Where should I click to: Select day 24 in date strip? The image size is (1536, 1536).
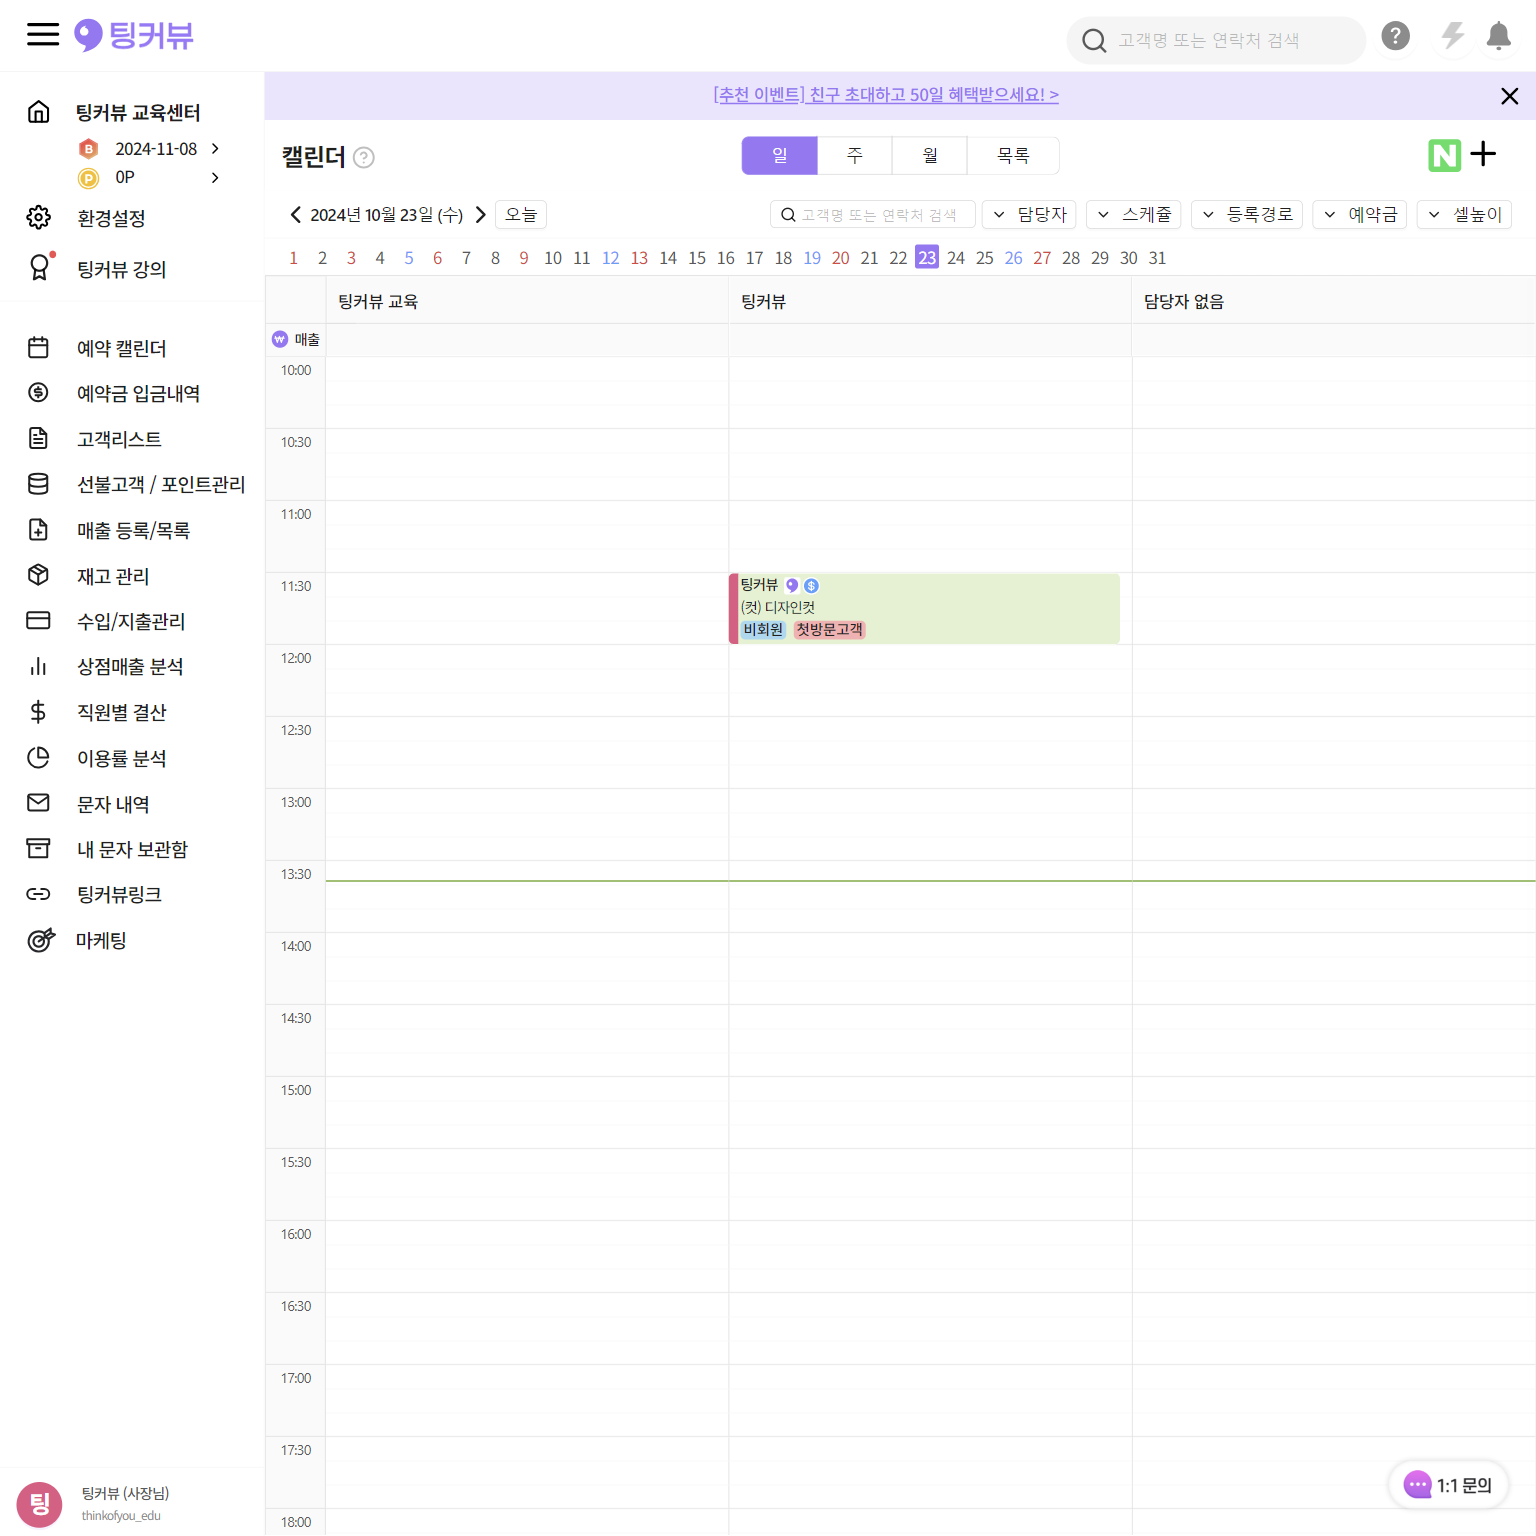pos(956,258)
